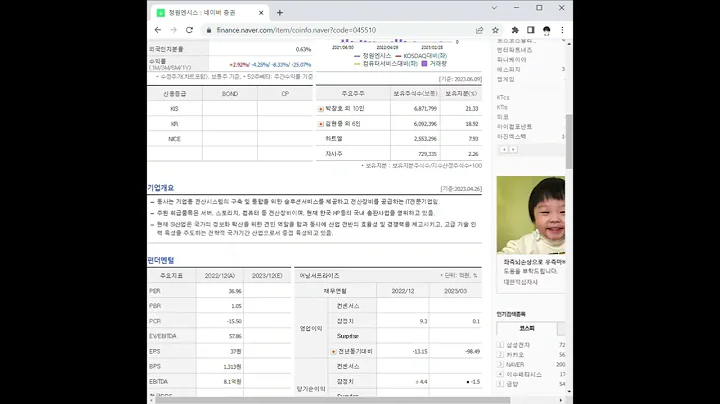720x404 pixels.
Task: Expand the 김현종 외 6인 shareholder row
Action: 321,124
